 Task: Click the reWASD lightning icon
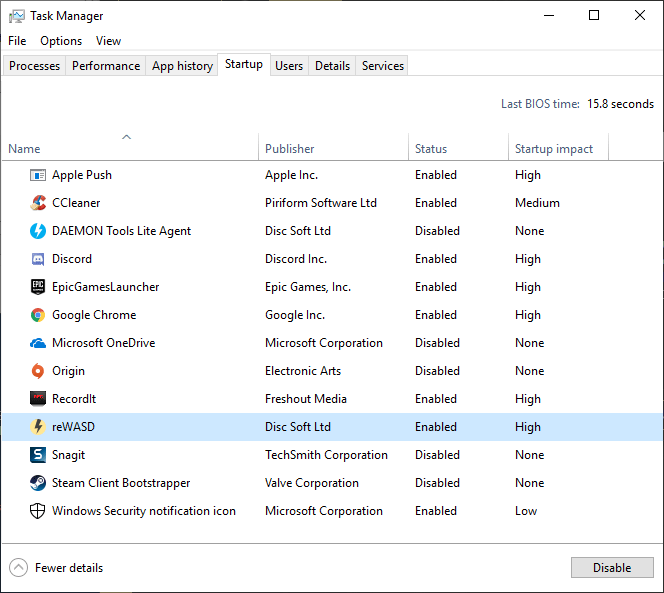[x=38, y=427]
